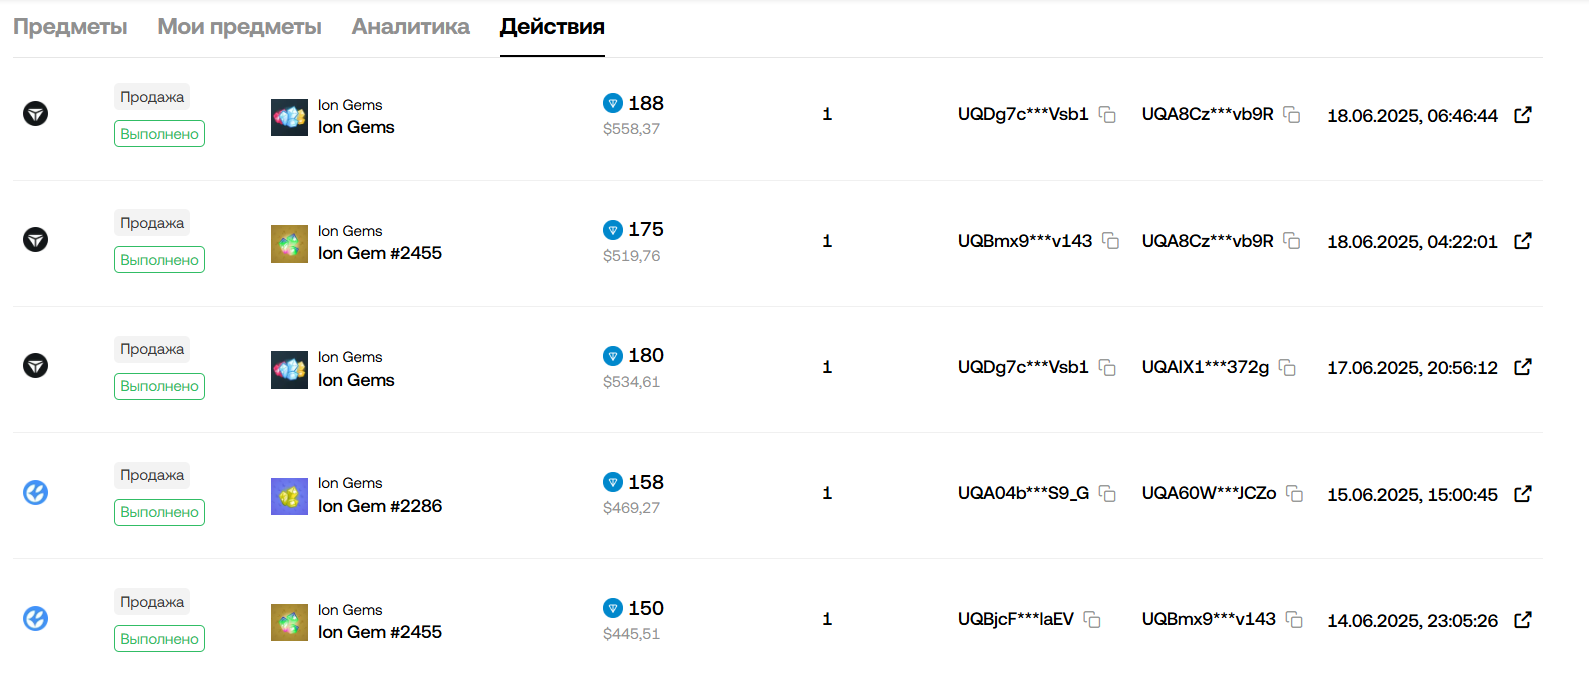Switch to the Предметы tab
This screenshot has height=675, width=1589.
[x=70, y=27]
